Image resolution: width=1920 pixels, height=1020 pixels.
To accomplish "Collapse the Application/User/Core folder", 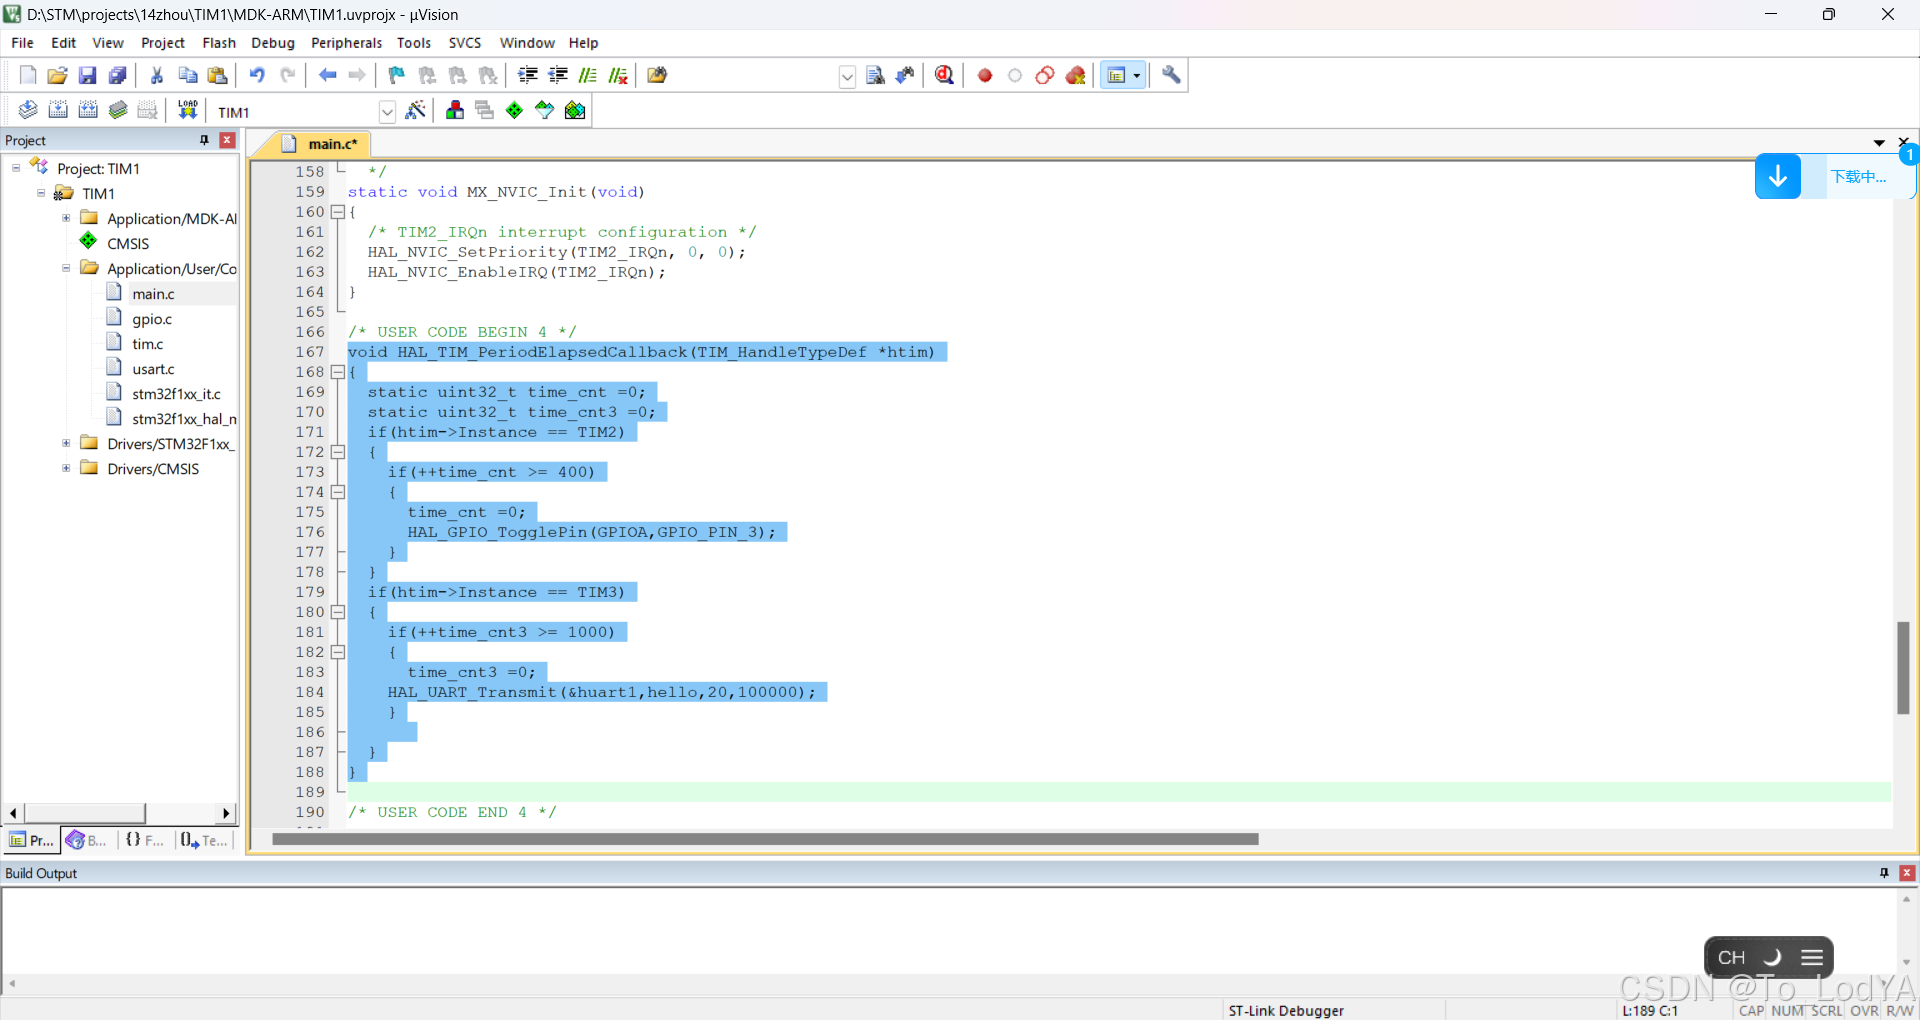I will tap(66, 268).
